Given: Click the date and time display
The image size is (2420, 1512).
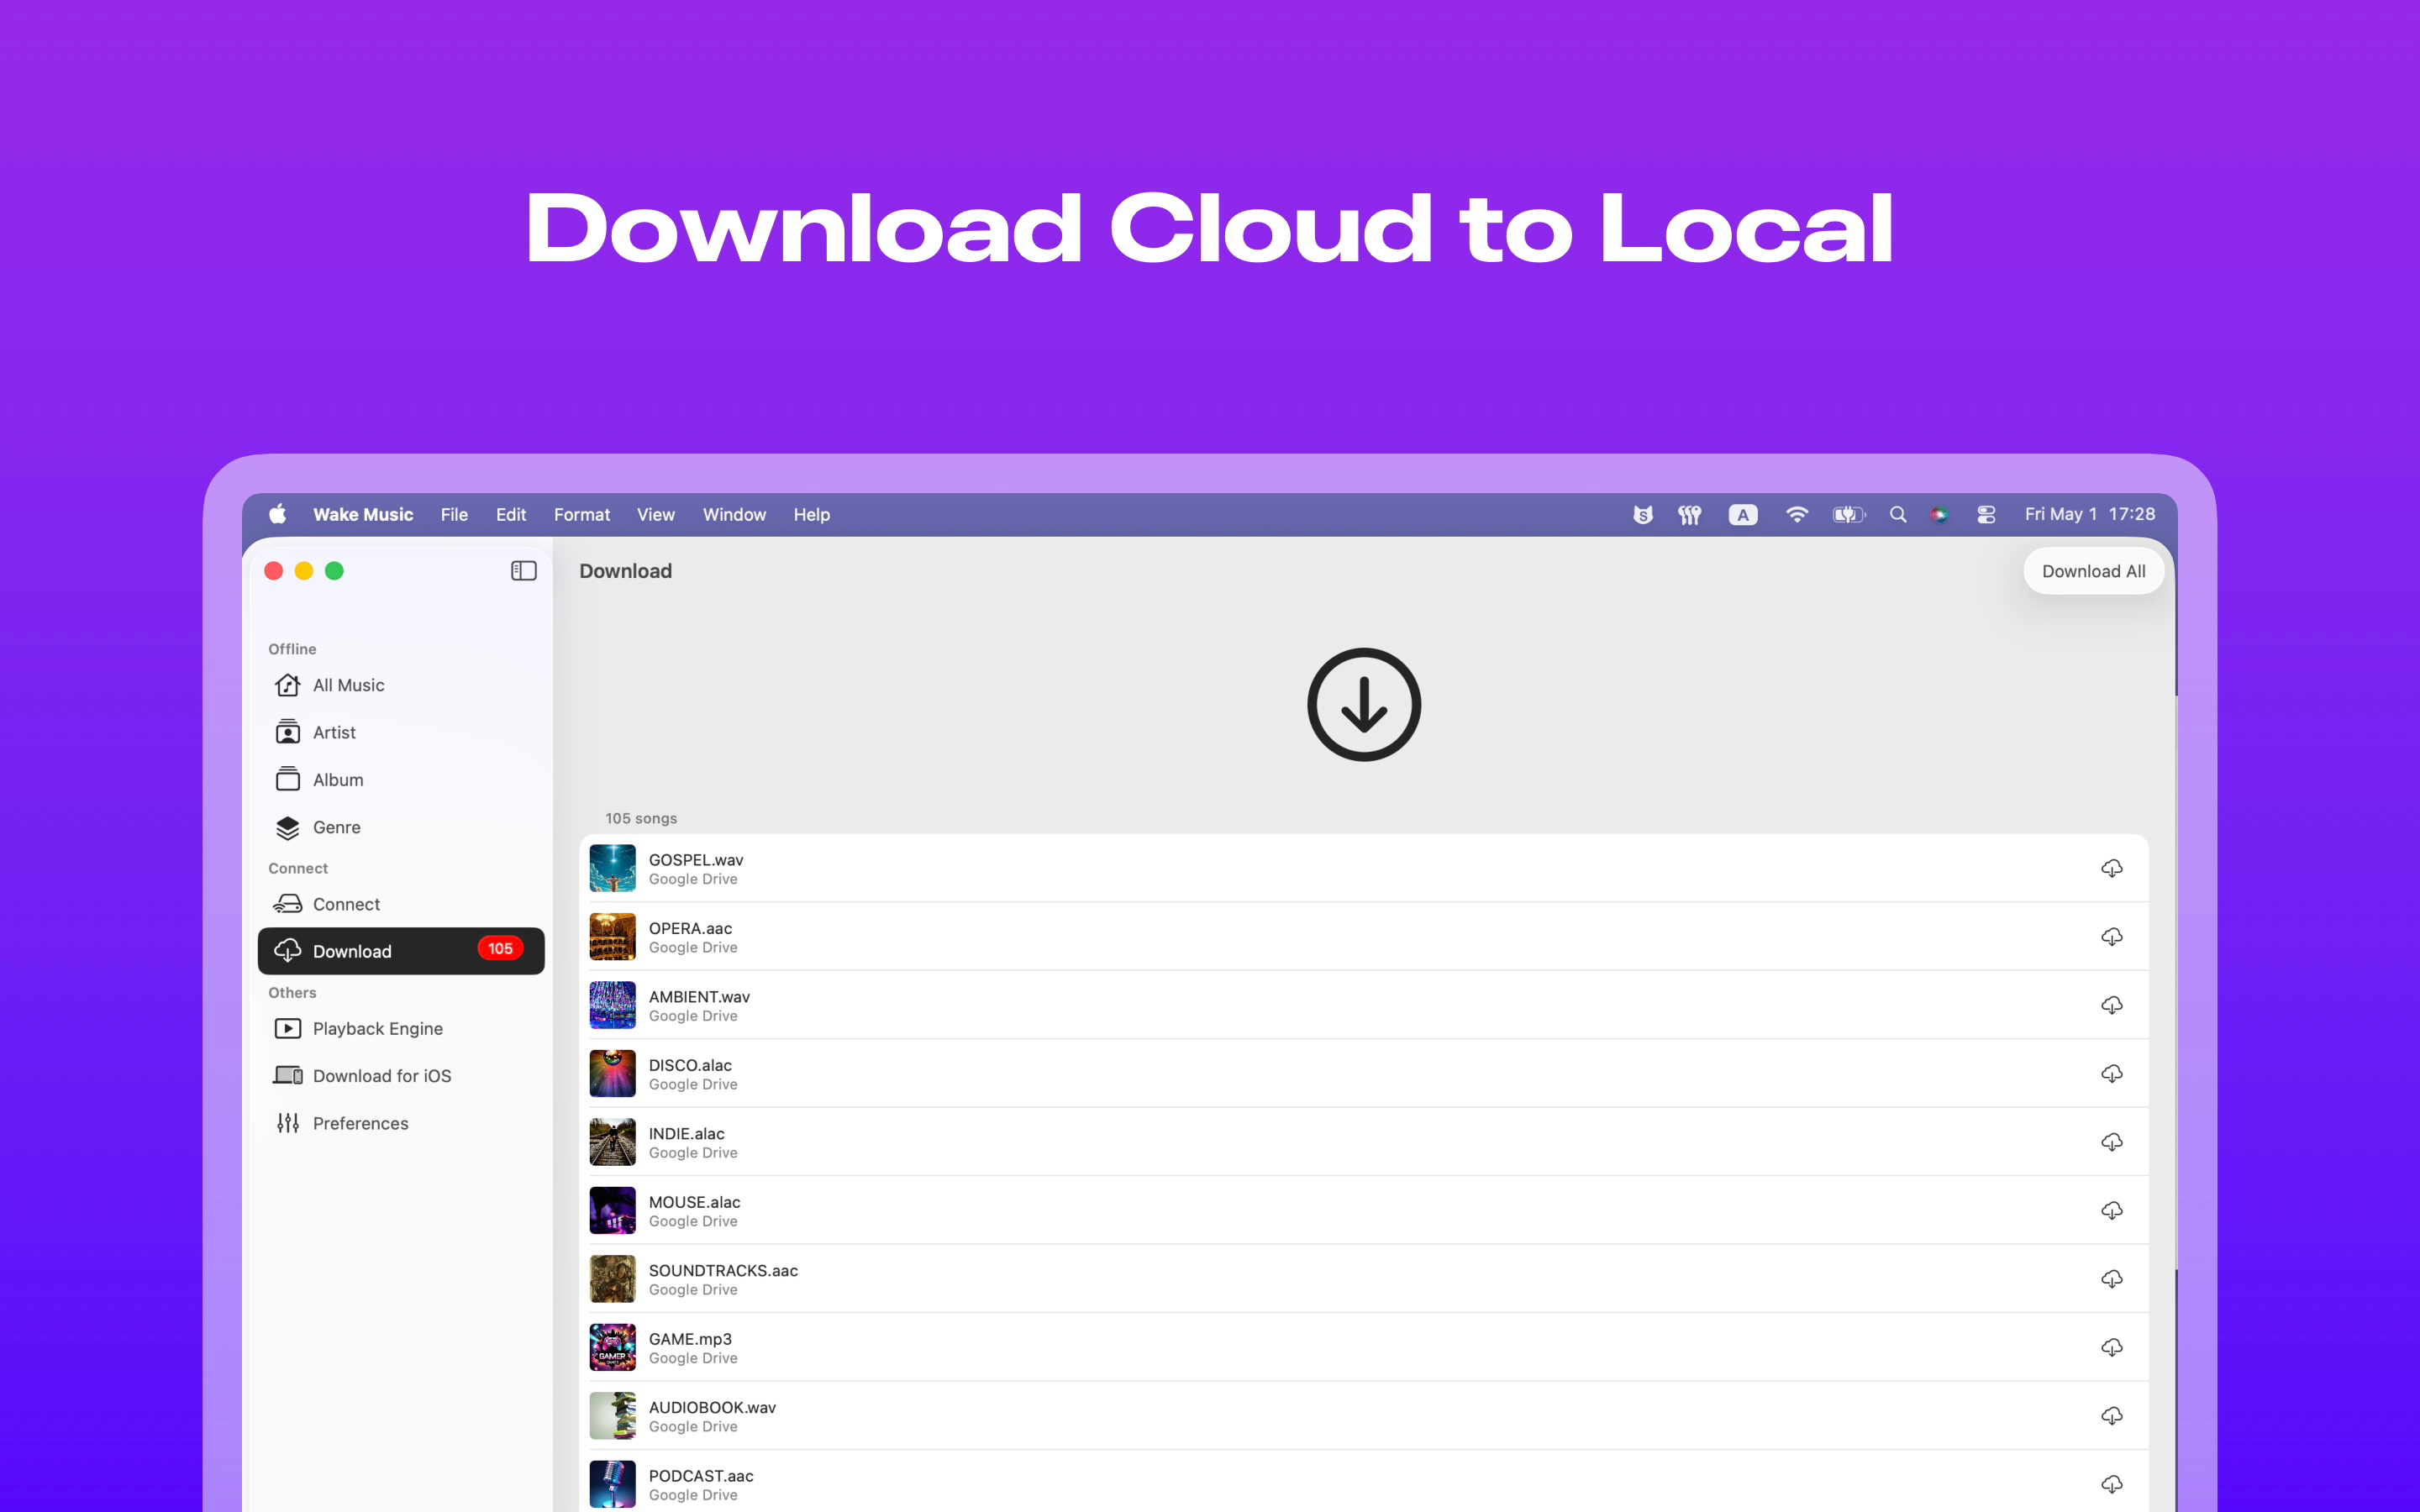Looking at the screenshot, I should coord(2090,514).
